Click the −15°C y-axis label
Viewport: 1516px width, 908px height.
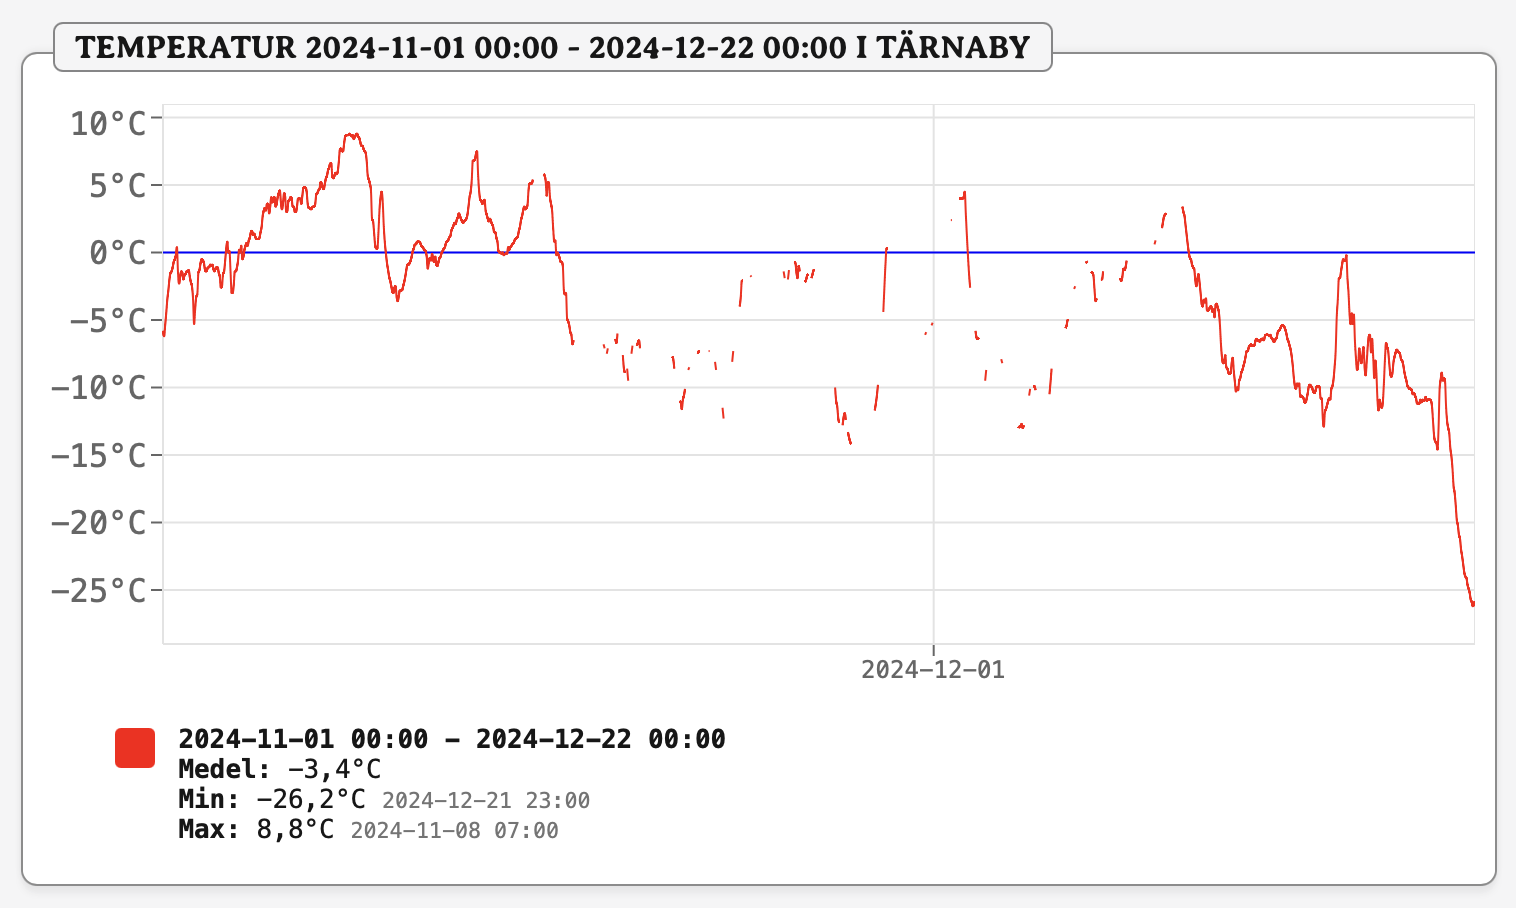pyautogui.click(x=99, y=456)
